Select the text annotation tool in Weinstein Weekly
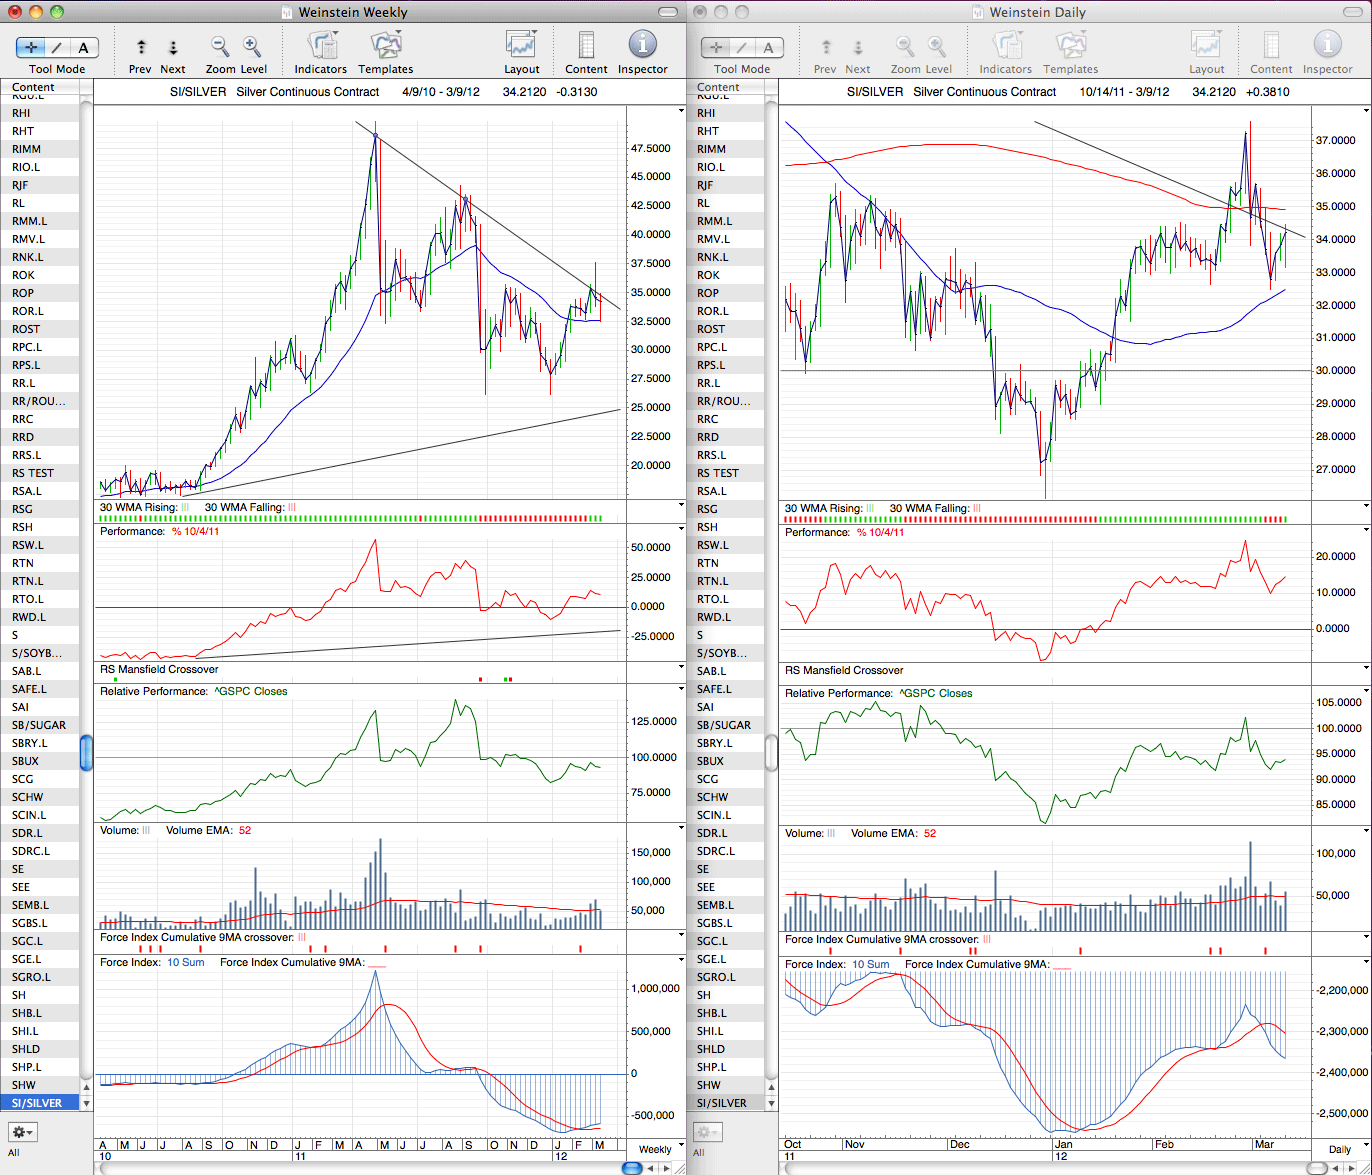Image resolution: width=1372 pixels, height=1175 pixels. (83, 47)
